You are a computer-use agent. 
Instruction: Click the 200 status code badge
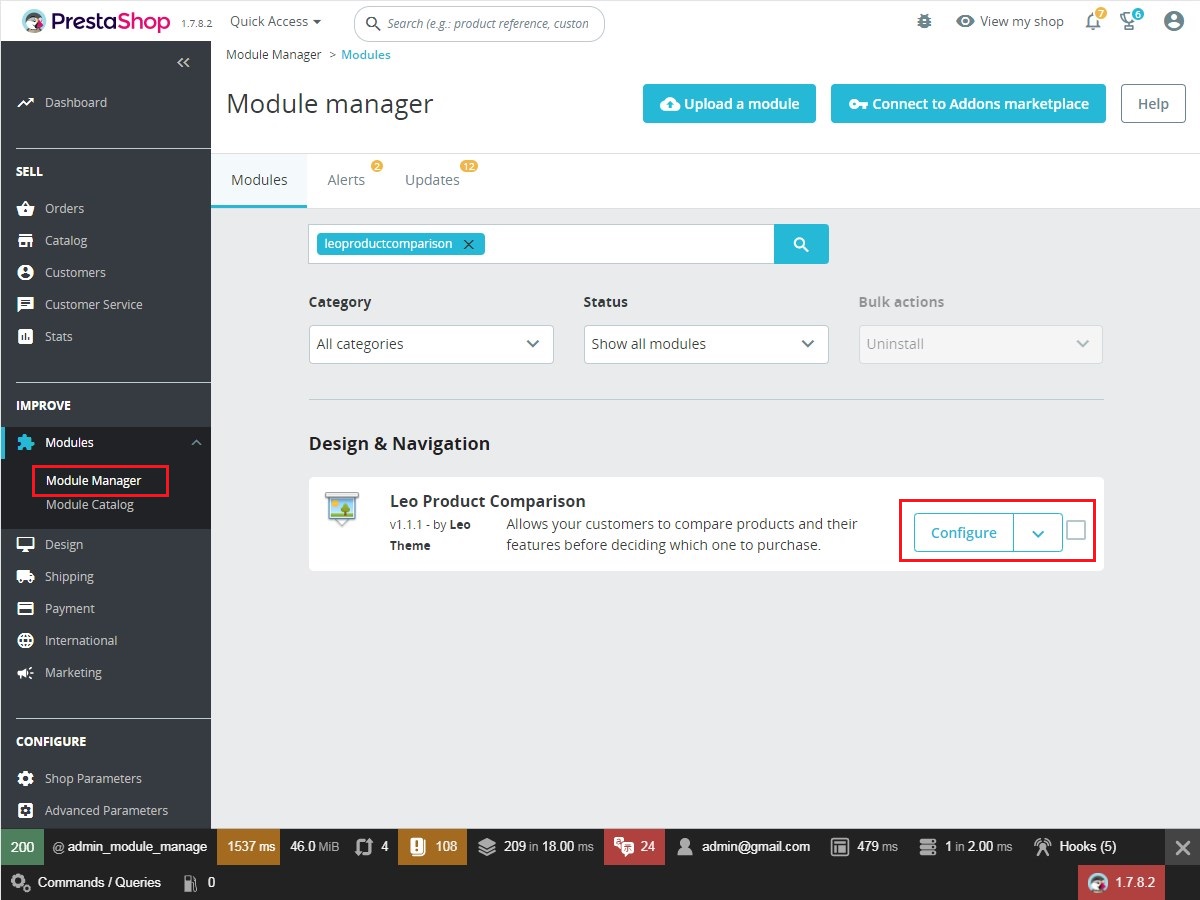pos(22,847)
